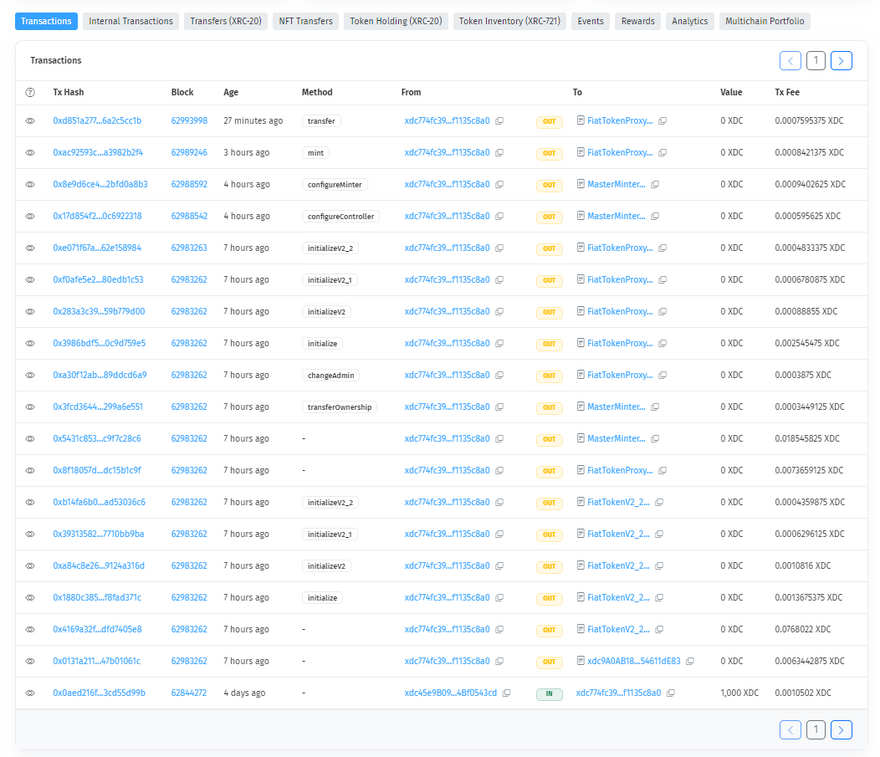This screenshot has height=757, width=880.
Task: Copy the From address in the transfer row
Action: pyautogui.click(x=500, y=121)
